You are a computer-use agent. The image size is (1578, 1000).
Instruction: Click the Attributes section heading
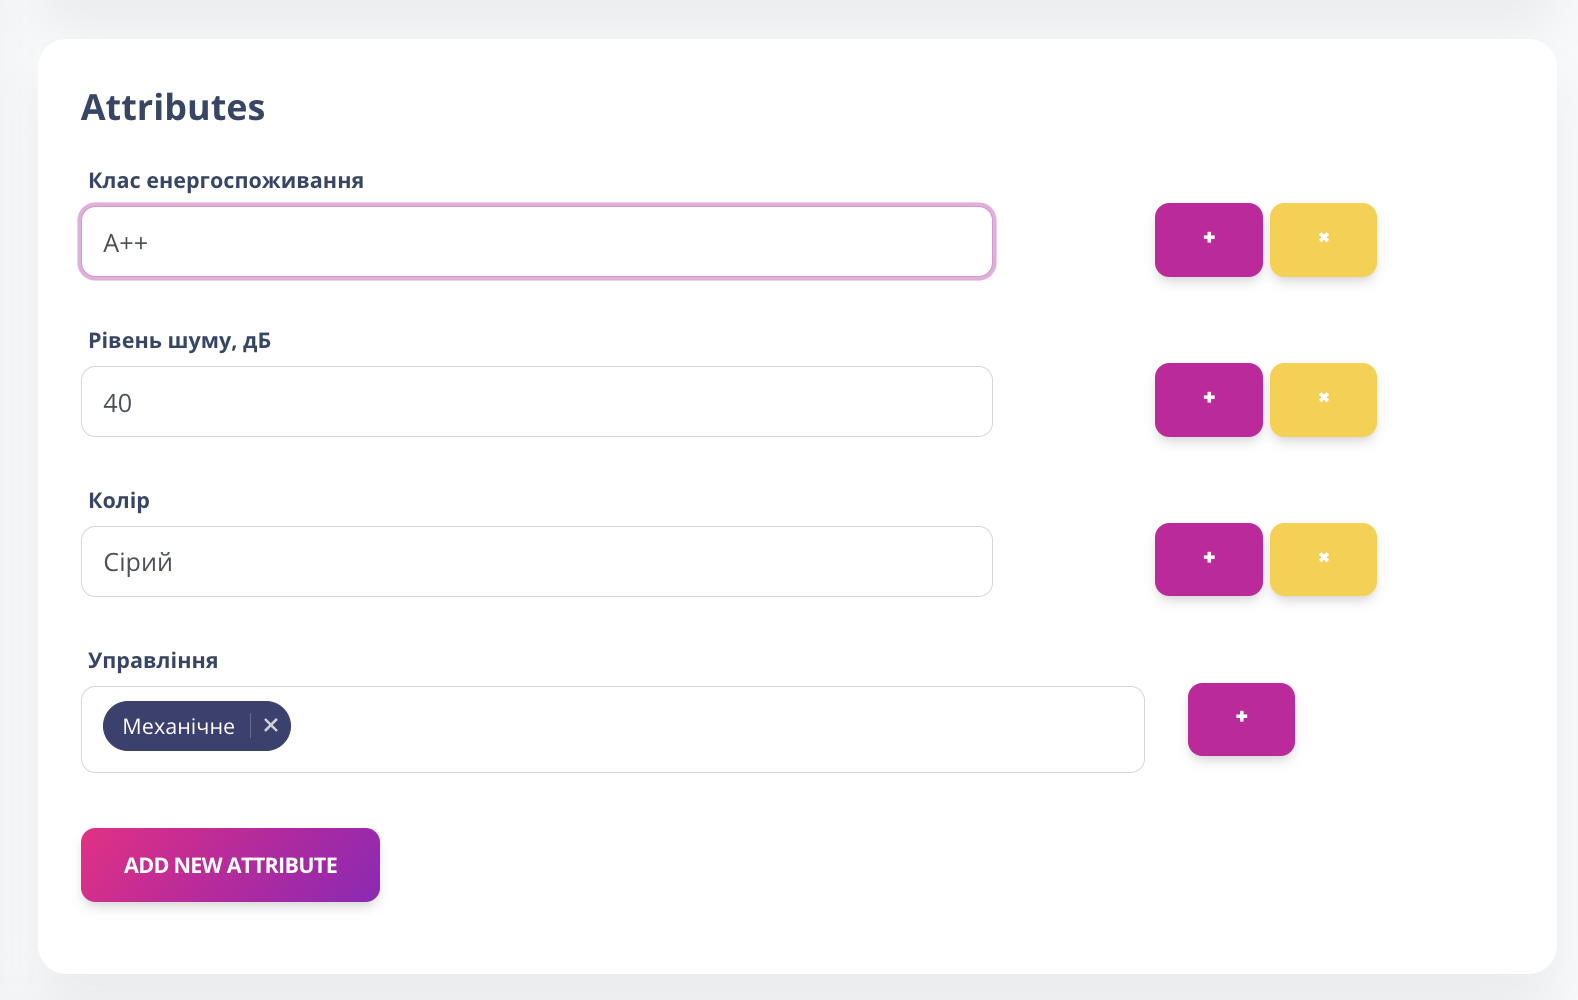[173, 107]
